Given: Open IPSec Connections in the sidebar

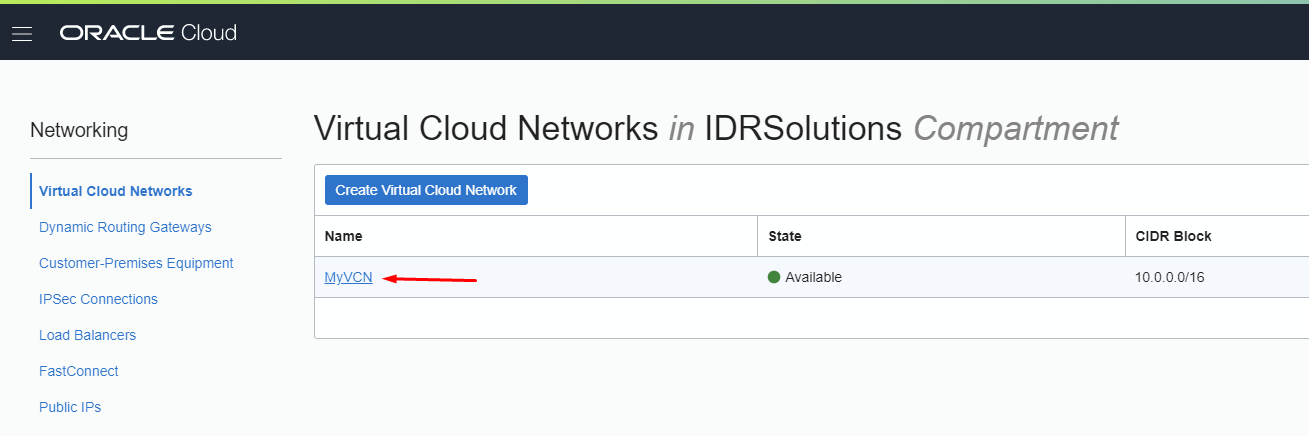Looking at the screenshot, I should [98, 299].
